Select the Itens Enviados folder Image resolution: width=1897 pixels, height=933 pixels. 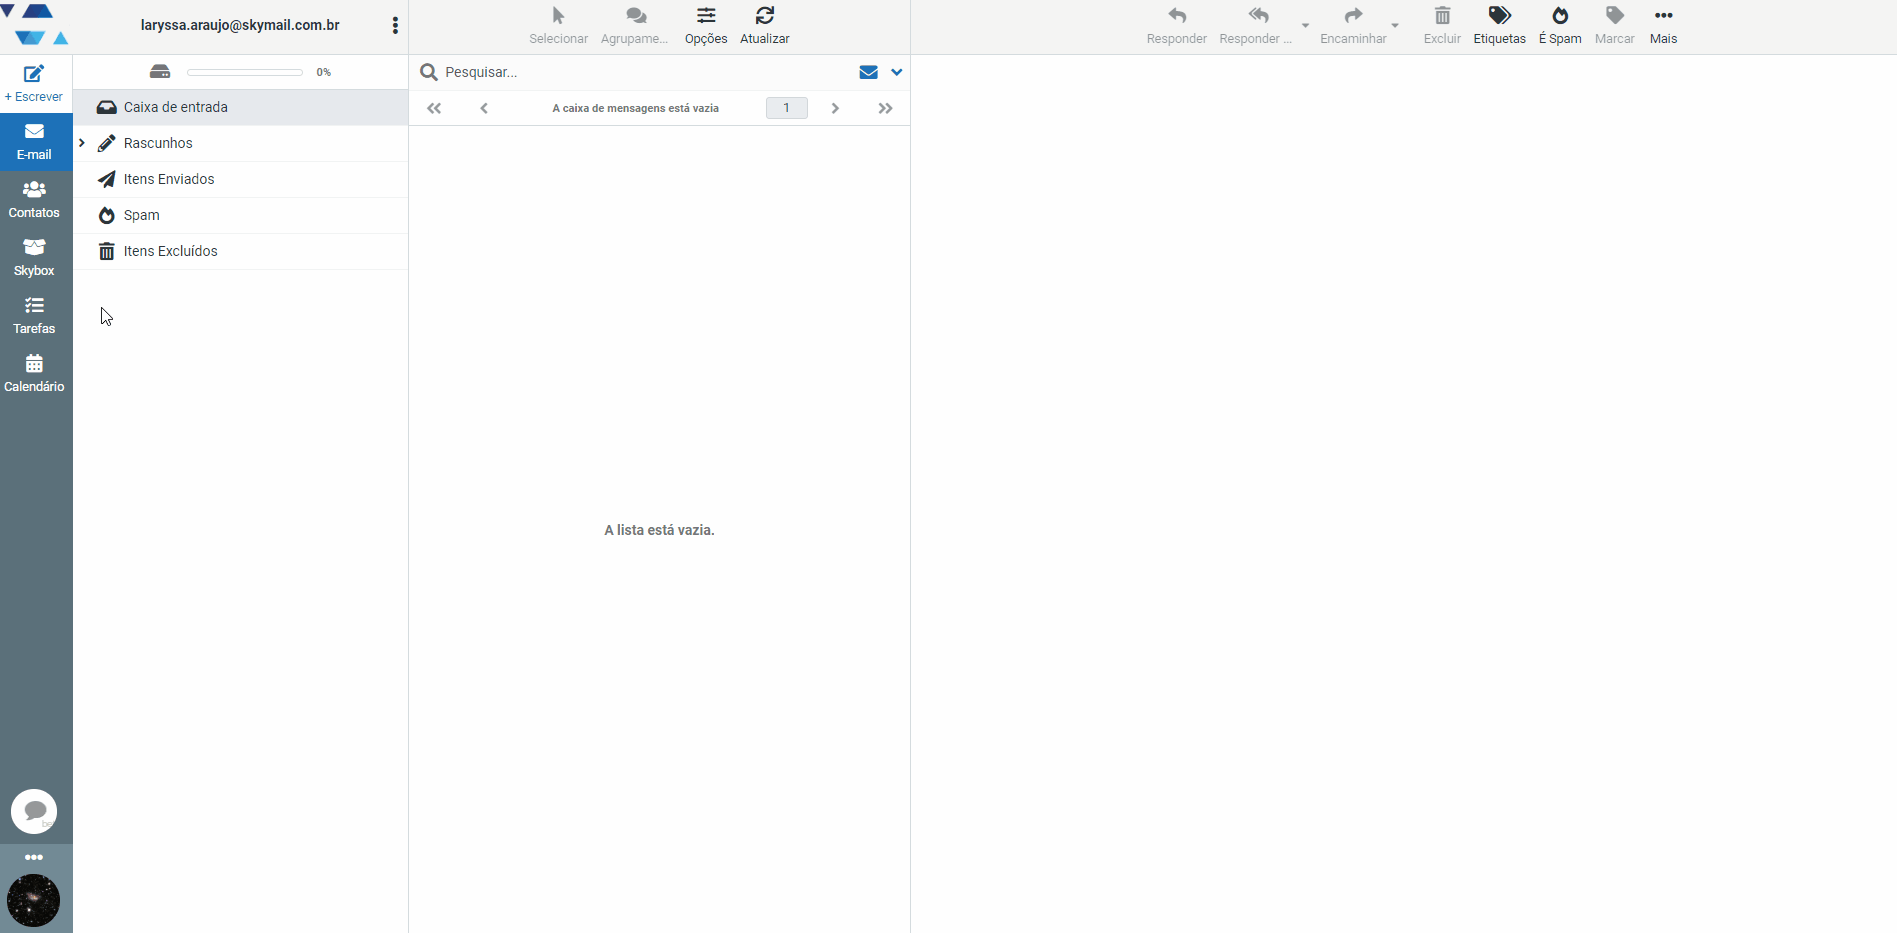tap(241, 179)
